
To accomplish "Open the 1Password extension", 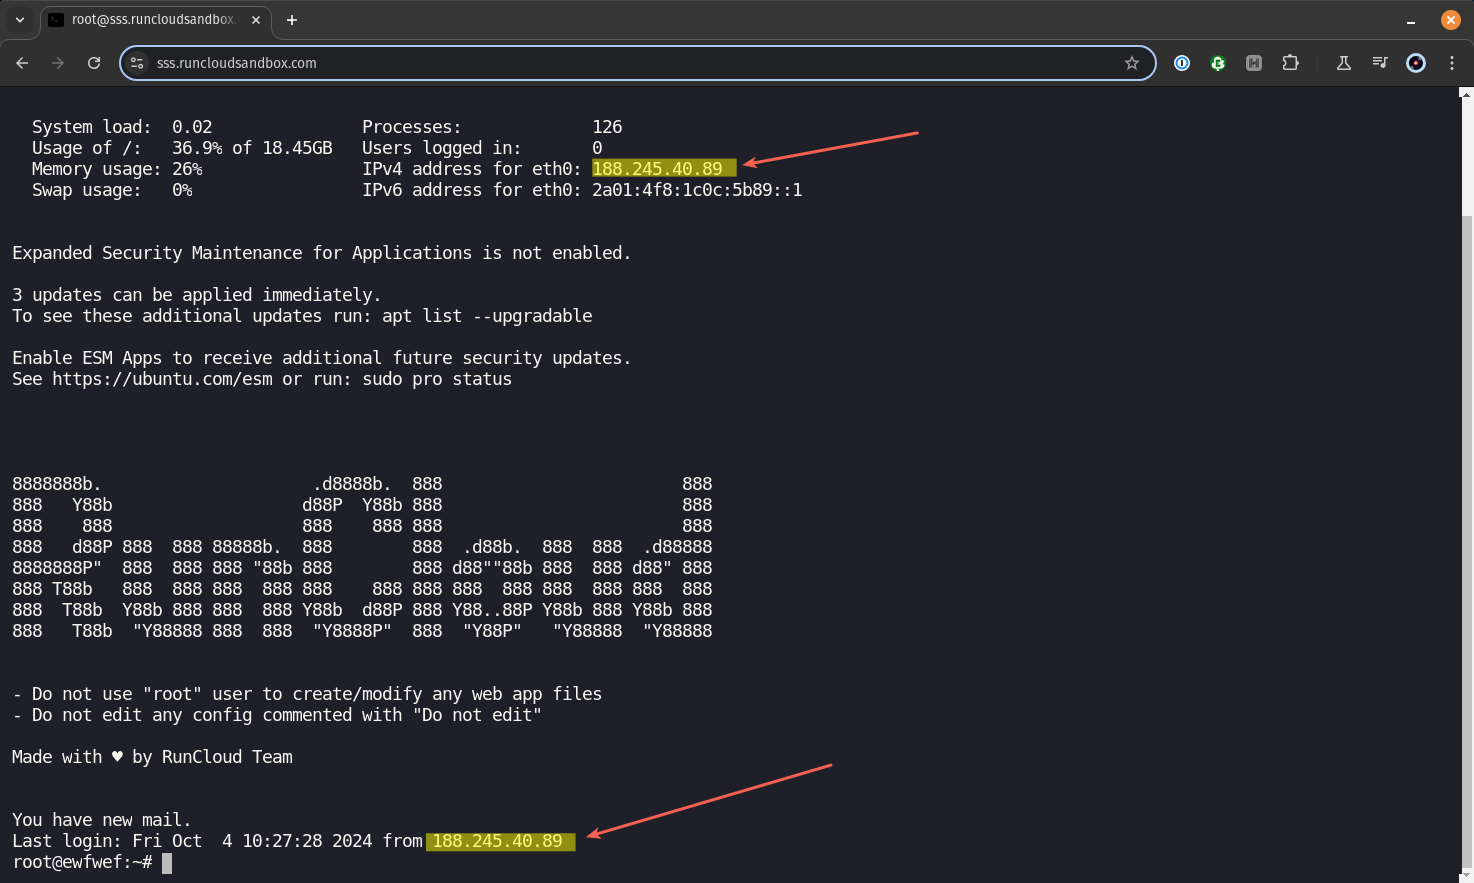I will 1181,63.
